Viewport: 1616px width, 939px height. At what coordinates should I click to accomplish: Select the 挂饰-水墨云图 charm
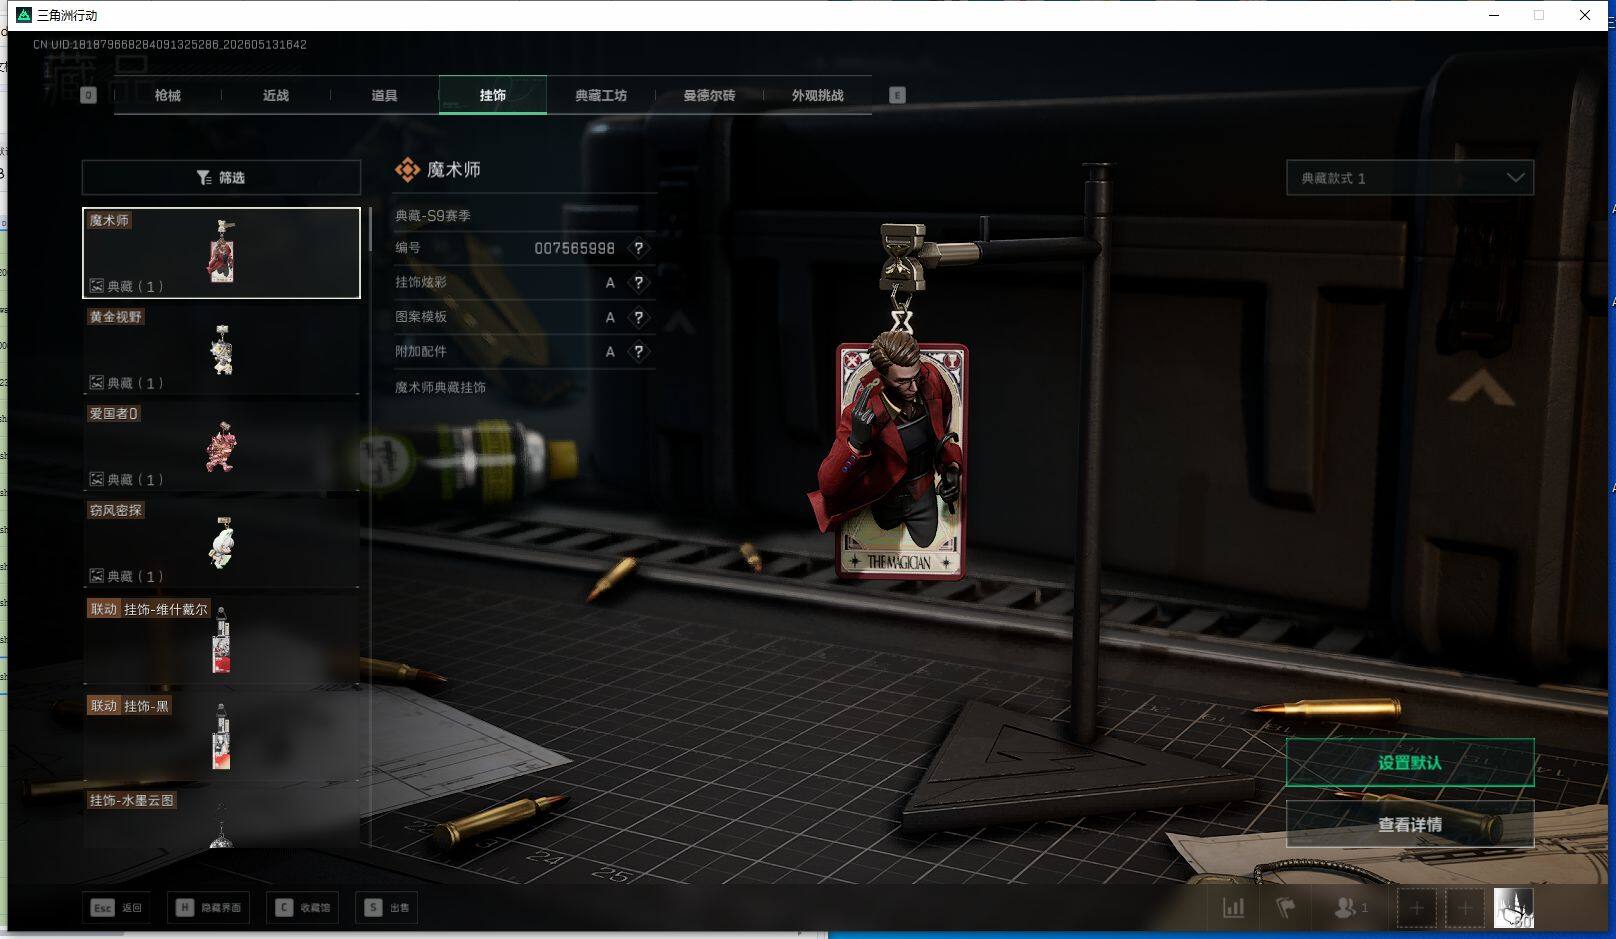pyautogui.click(x=221, y=819)
